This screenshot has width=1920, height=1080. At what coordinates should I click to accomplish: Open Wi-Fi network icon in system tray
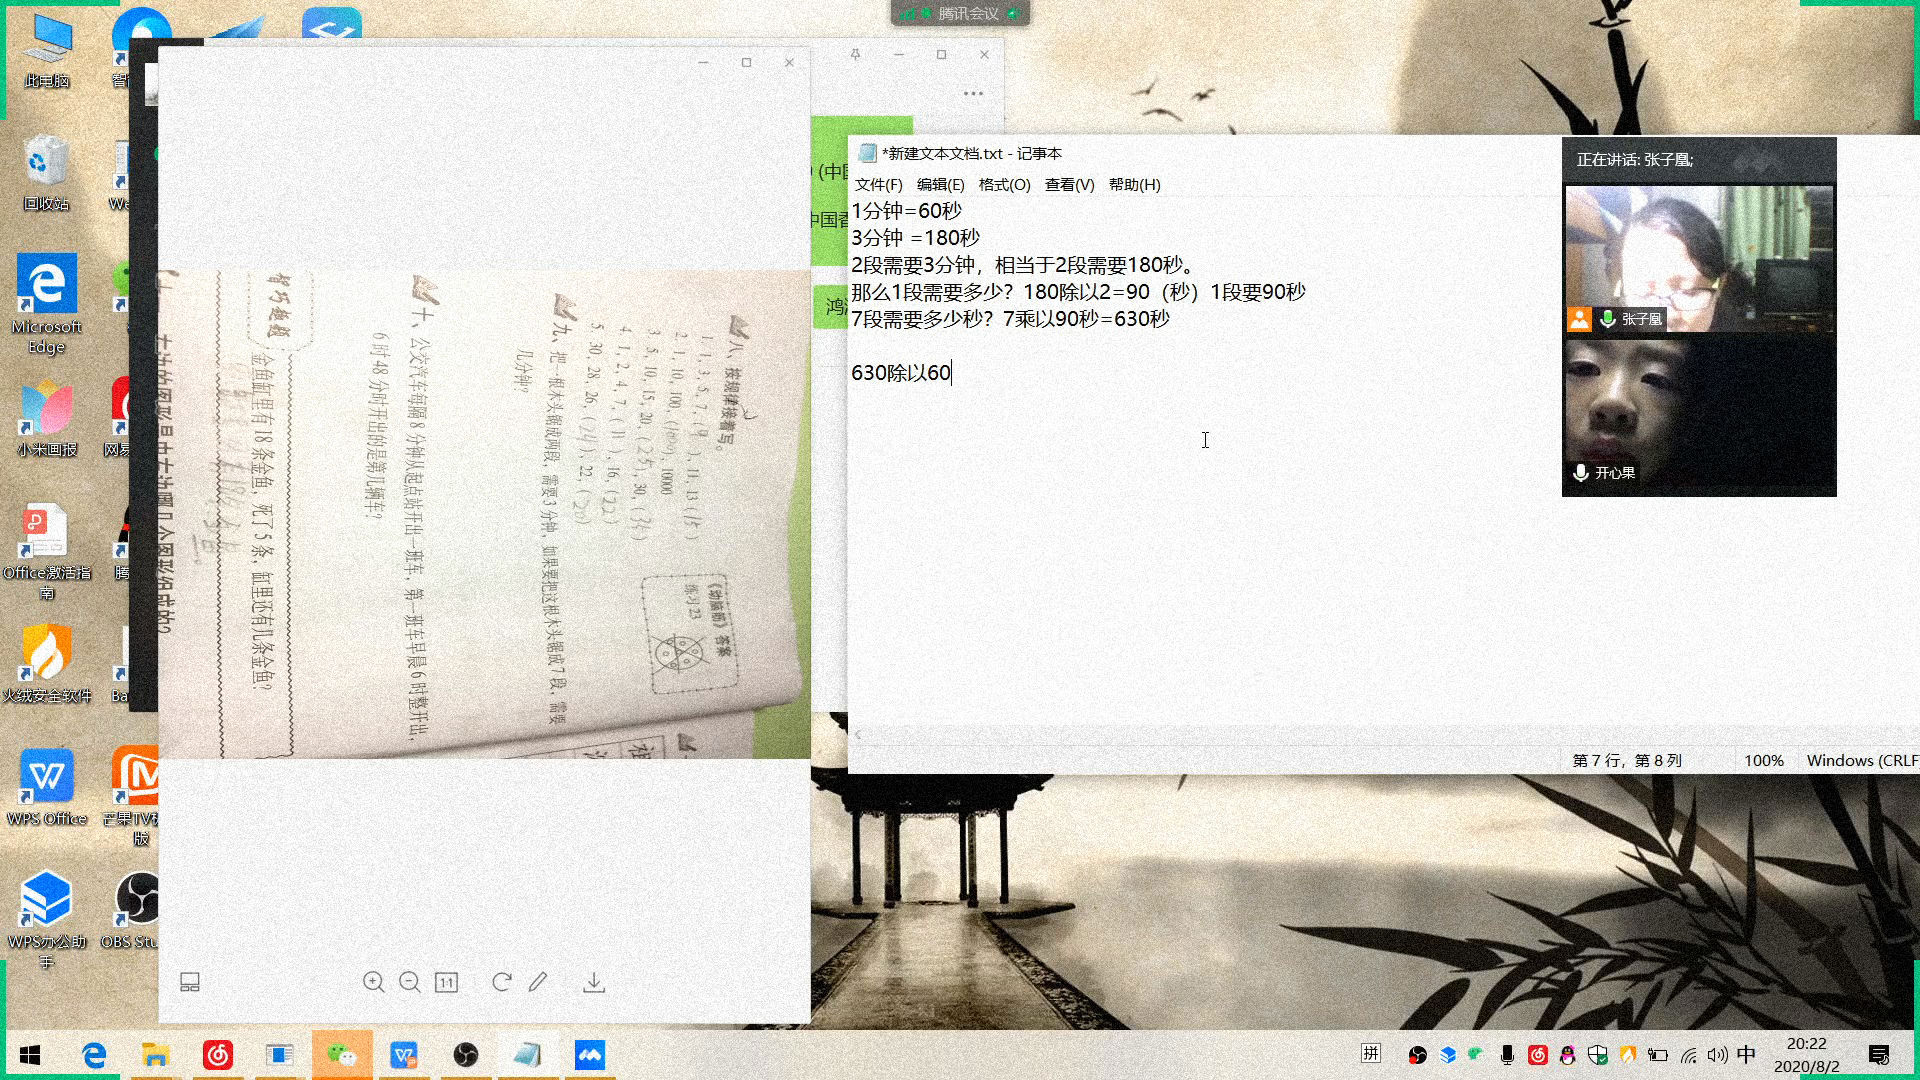[x=1689, y=1055]
